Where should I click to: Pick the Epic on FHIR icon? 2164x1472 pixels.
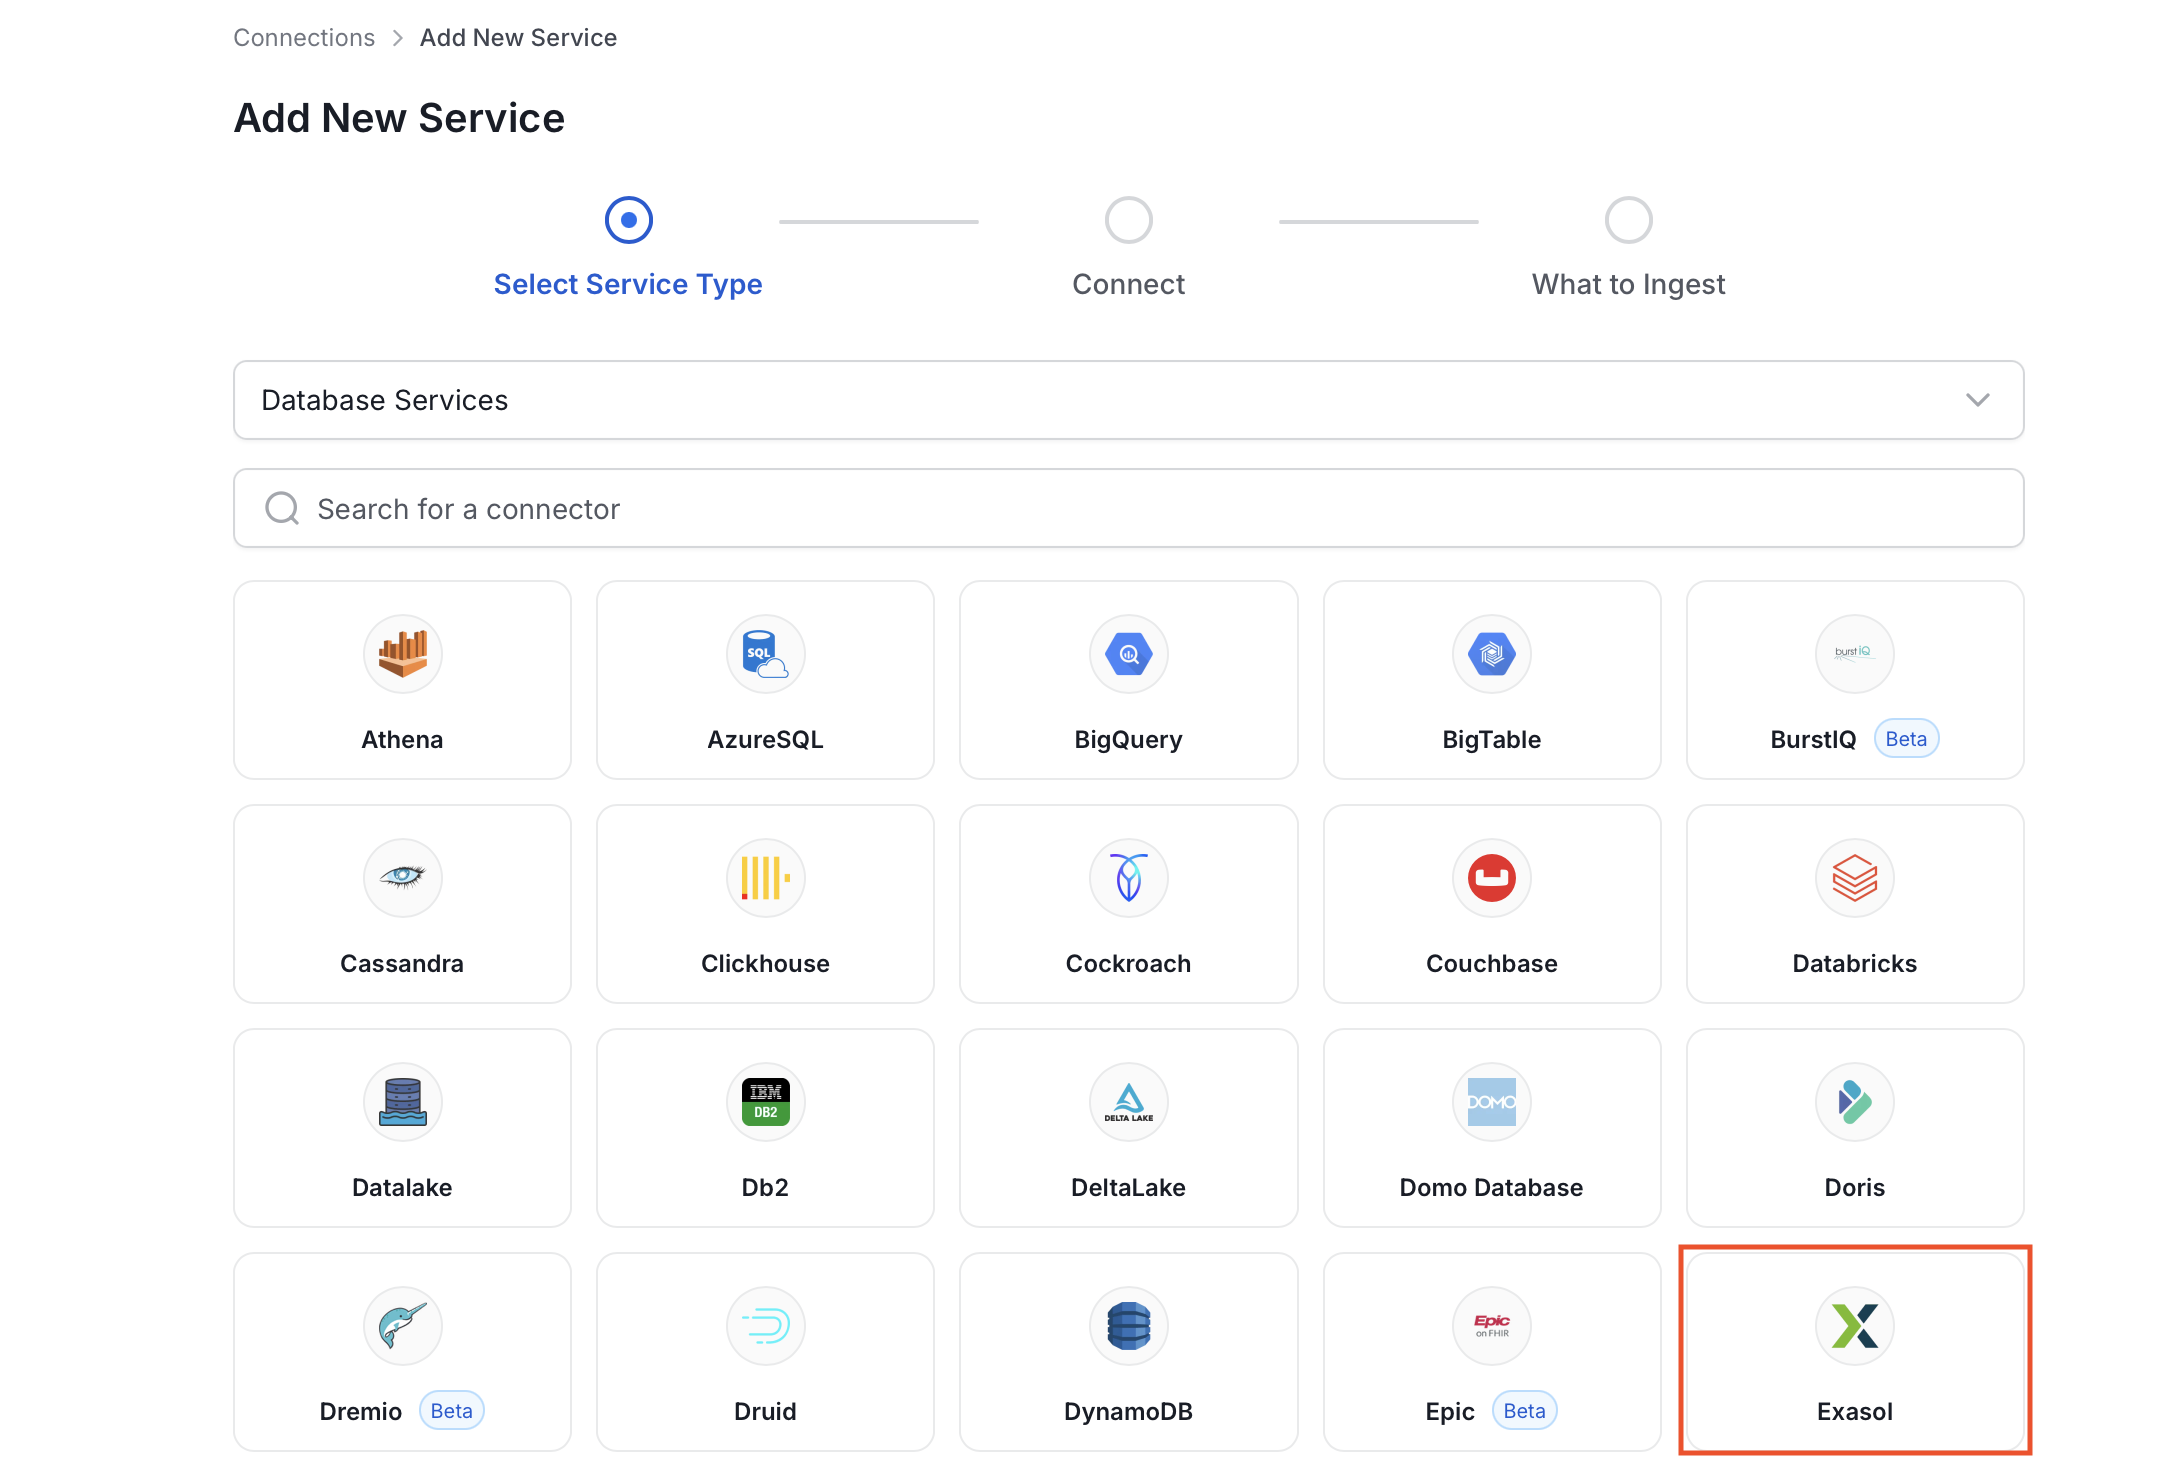(x=1492, y=1325)
